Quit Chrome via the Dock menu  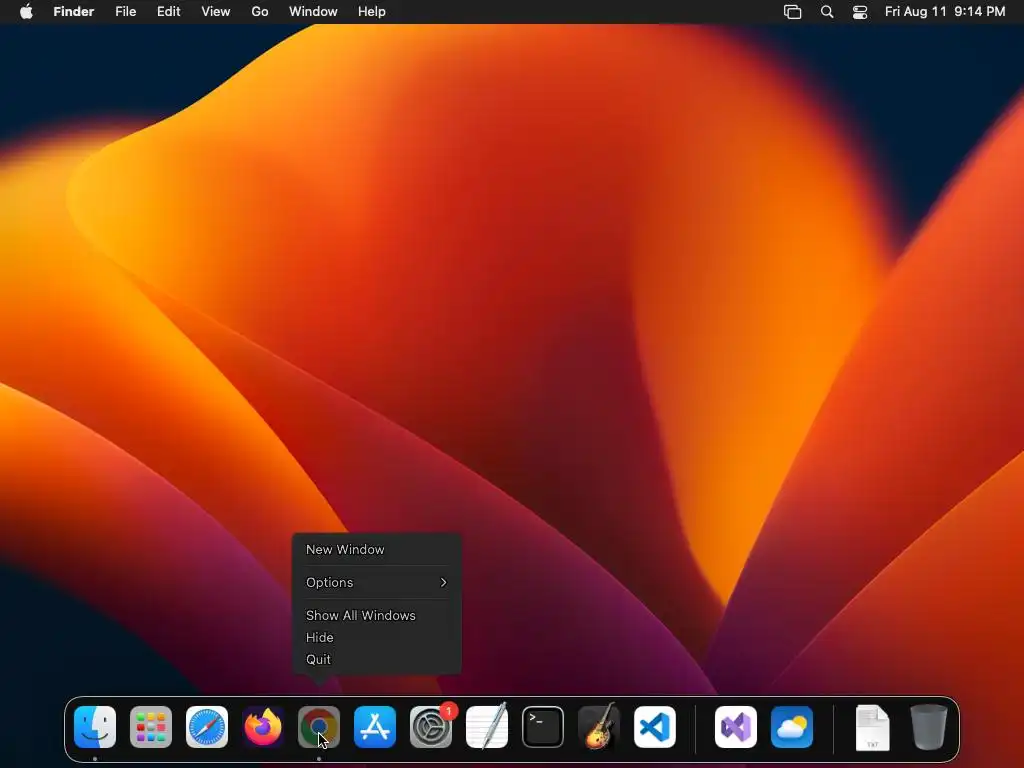[376, 660]
